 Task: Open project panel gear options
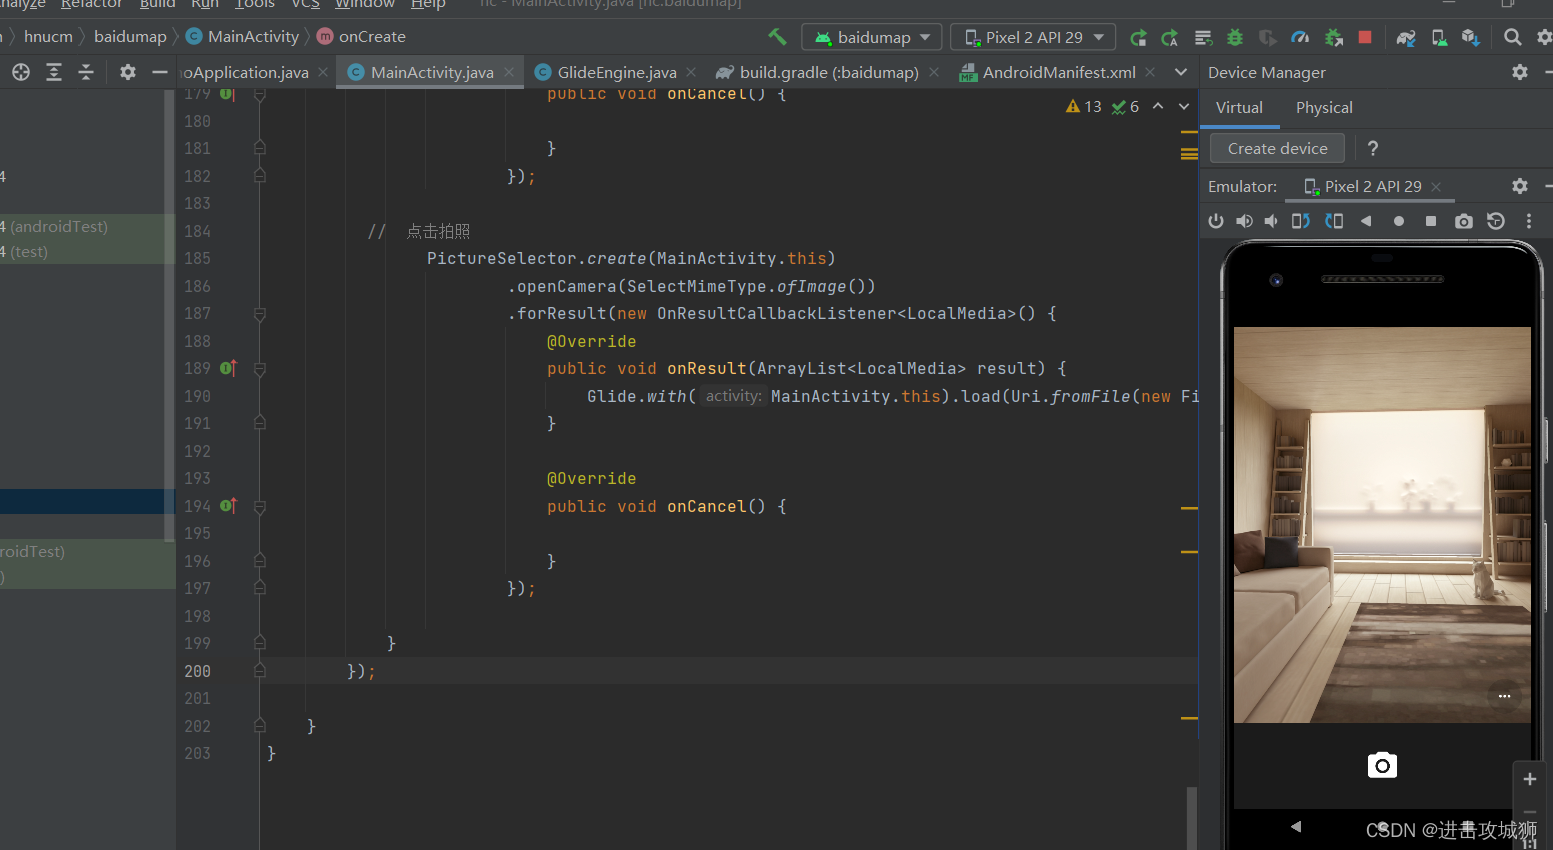point(127,72)
